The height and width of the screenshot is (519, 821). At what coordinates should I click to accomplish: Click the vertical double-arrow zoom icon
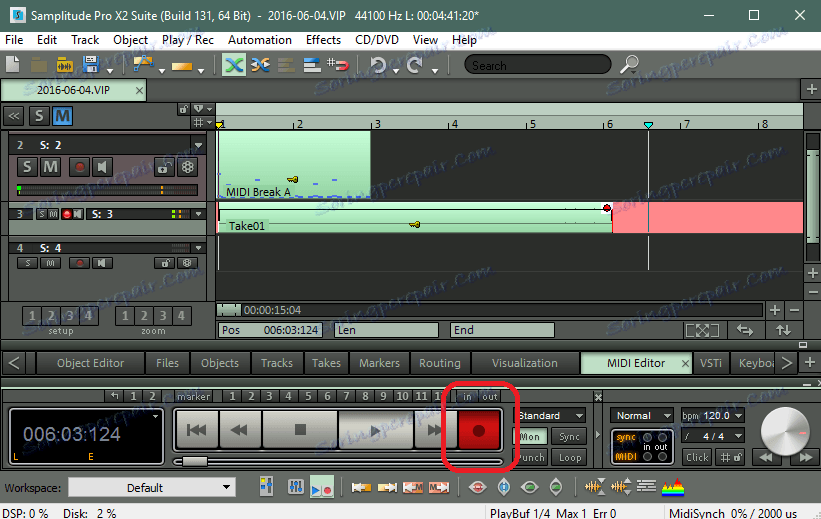point(783,330)
